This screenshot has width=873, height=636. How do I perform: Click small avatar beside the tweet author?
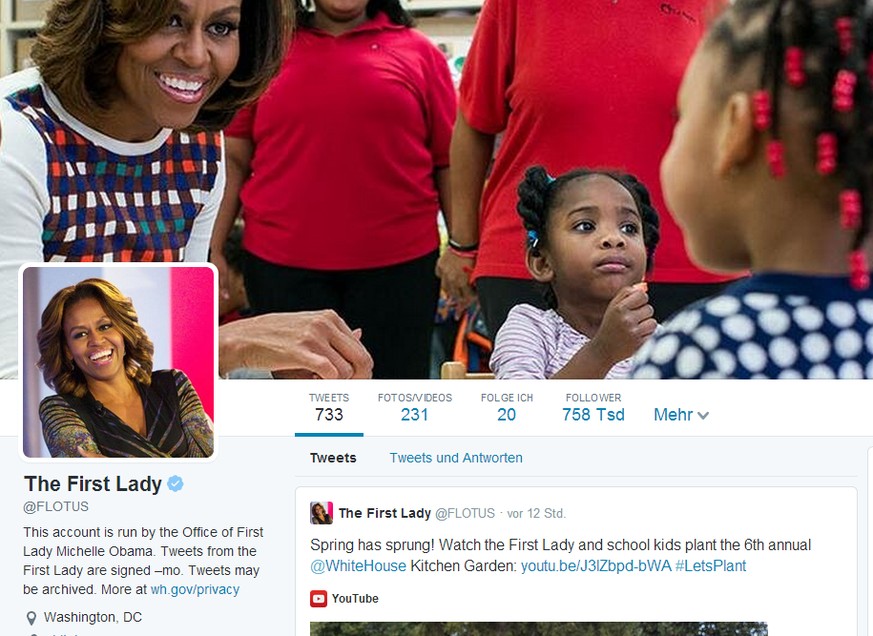321,513
